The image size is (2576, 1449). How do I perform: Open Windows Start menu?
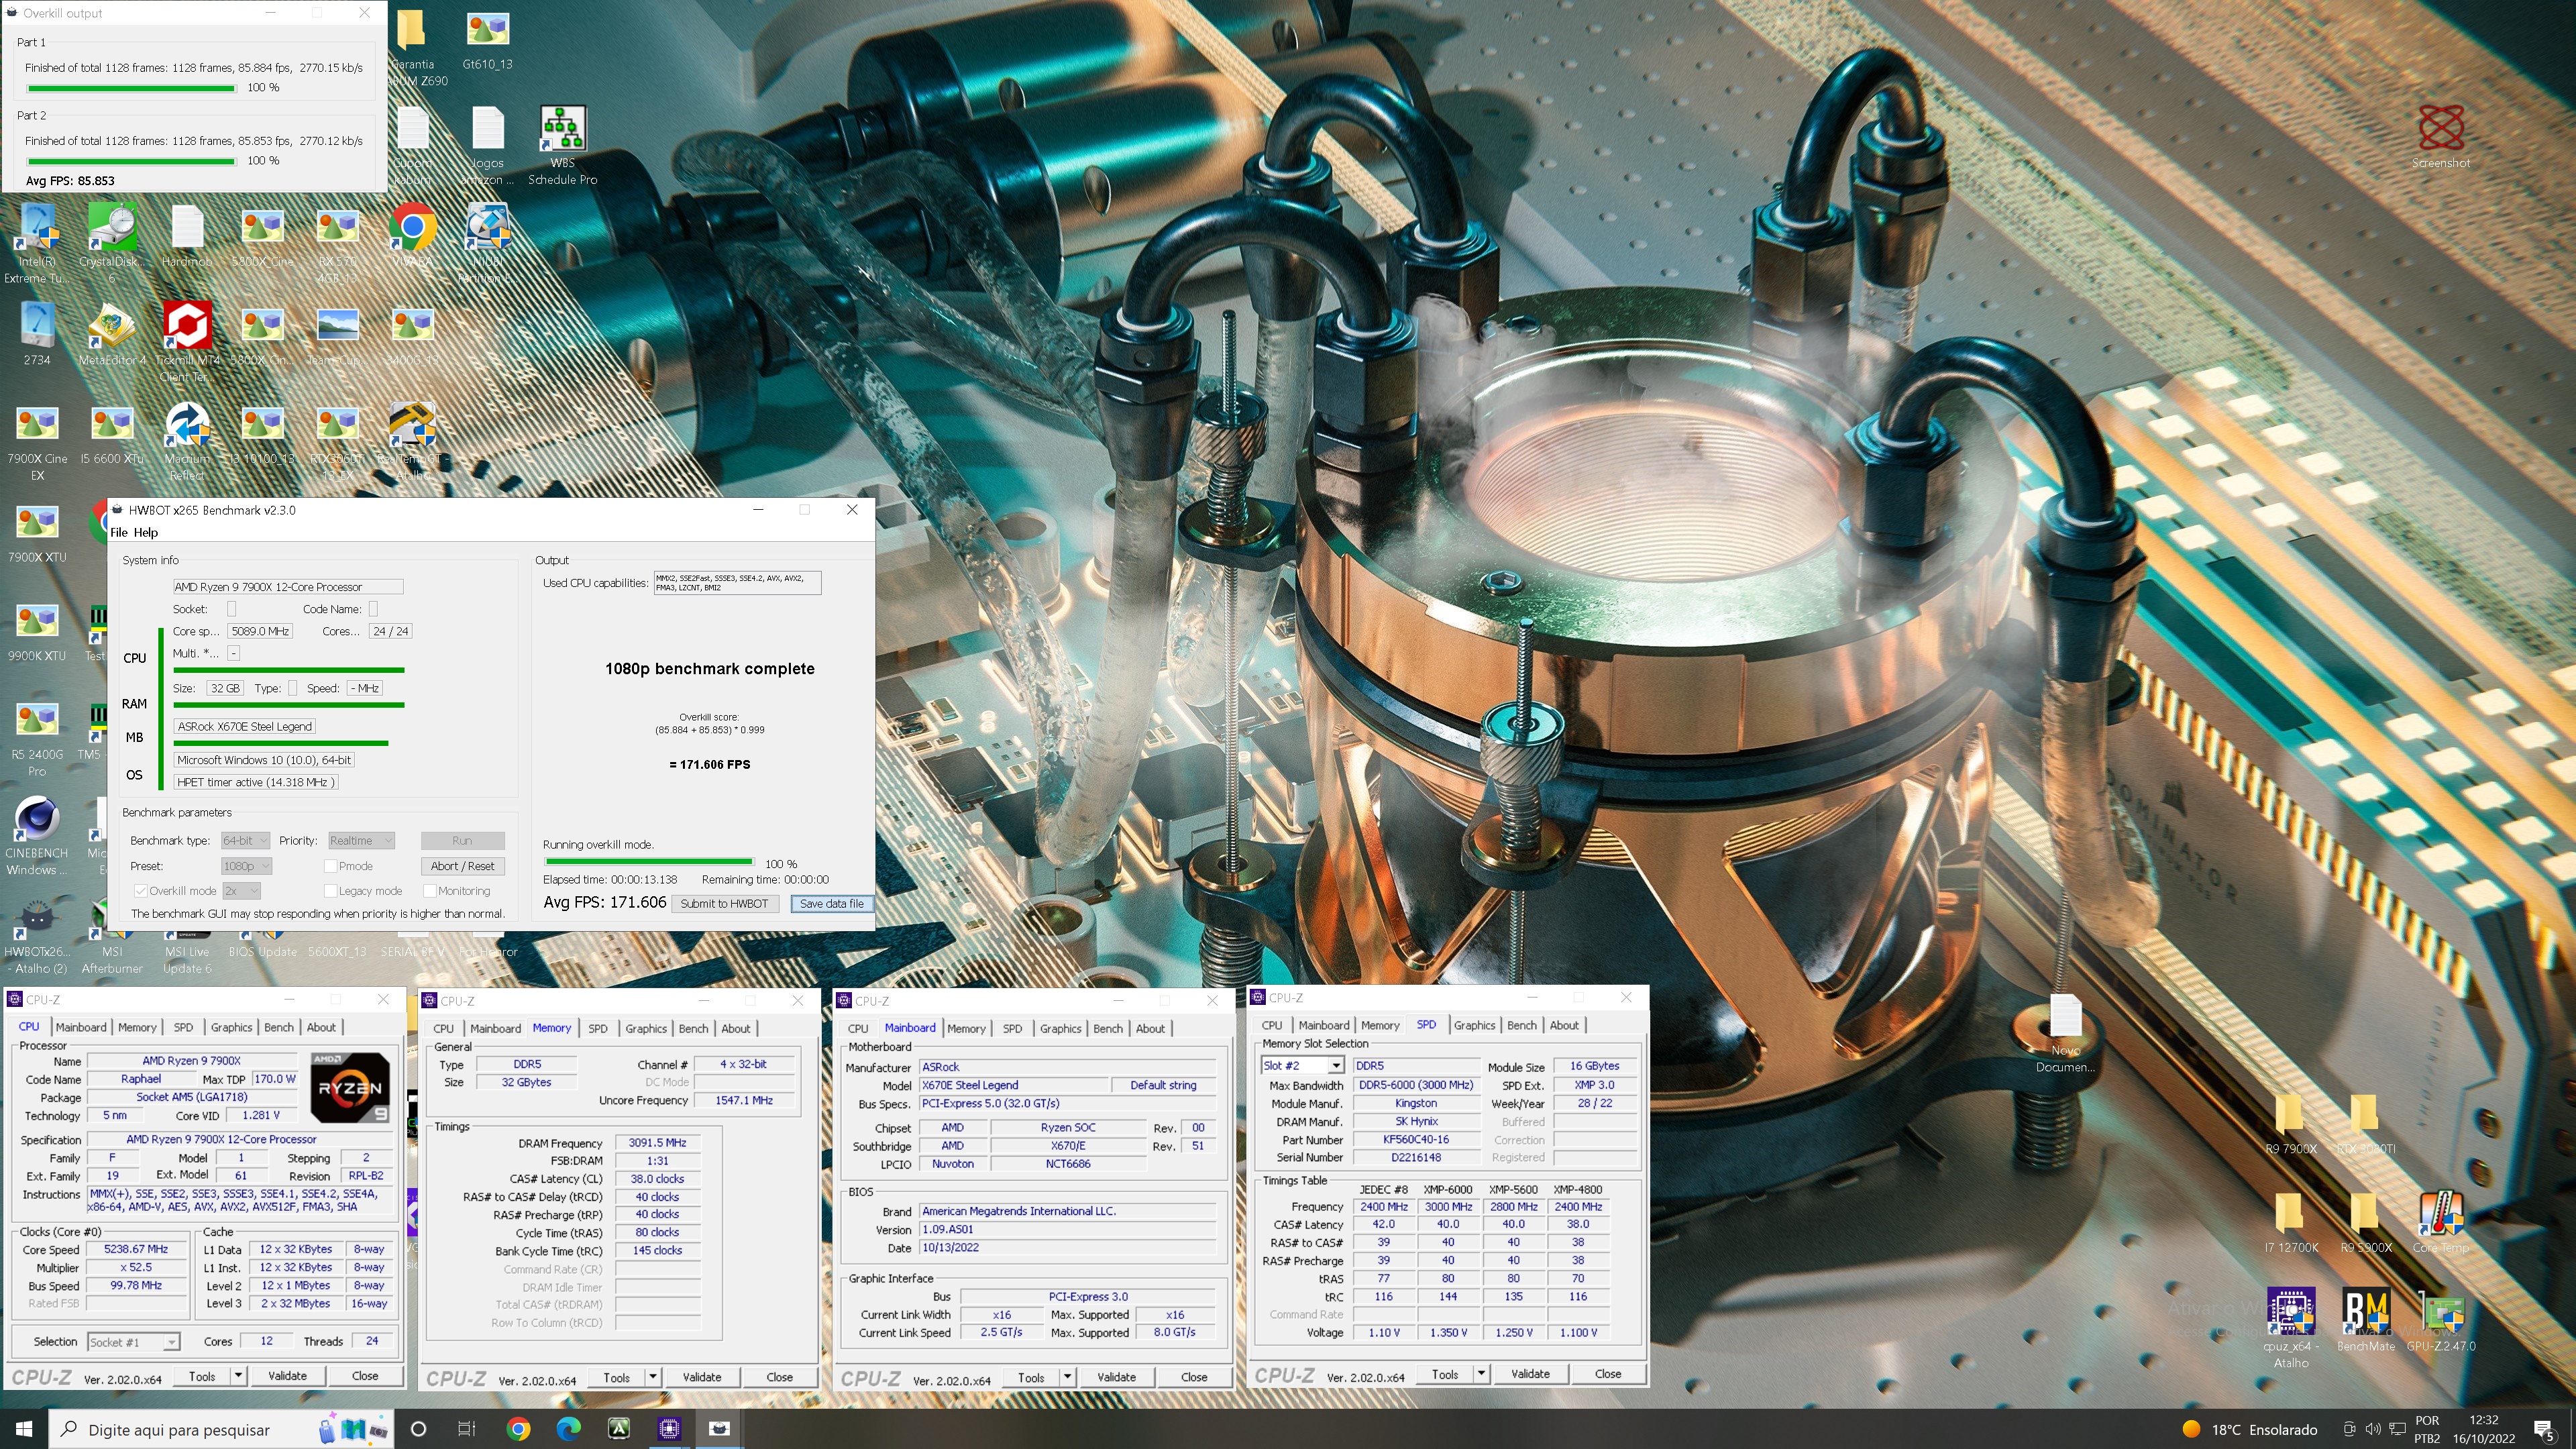[x=24, y=1429]
